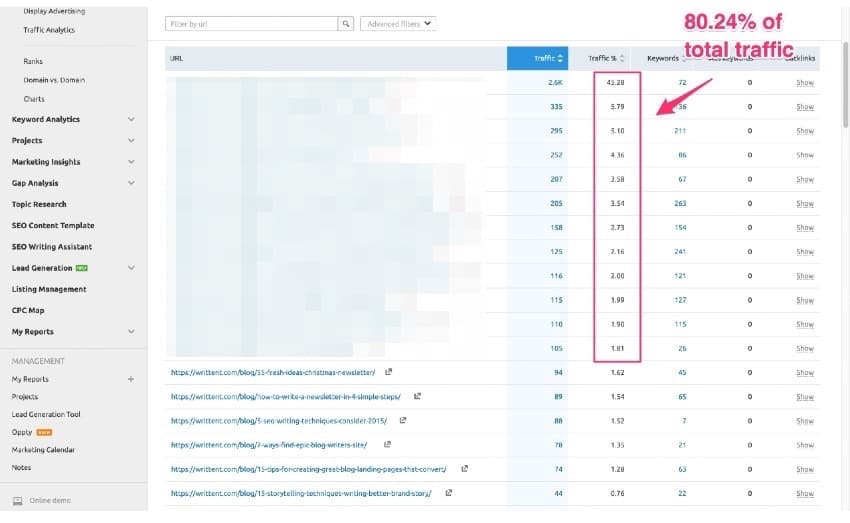The width and height of the screenshot is (850, 523).
Task: Open Projects under Management
Action: 25,396
